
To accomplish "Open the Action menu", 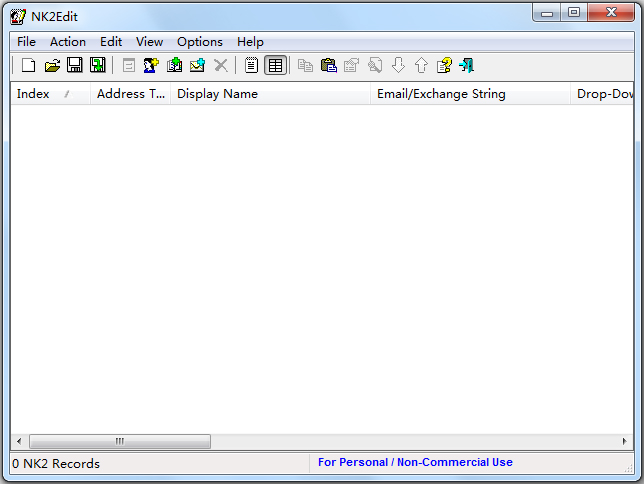I will [x=68, y=42].
